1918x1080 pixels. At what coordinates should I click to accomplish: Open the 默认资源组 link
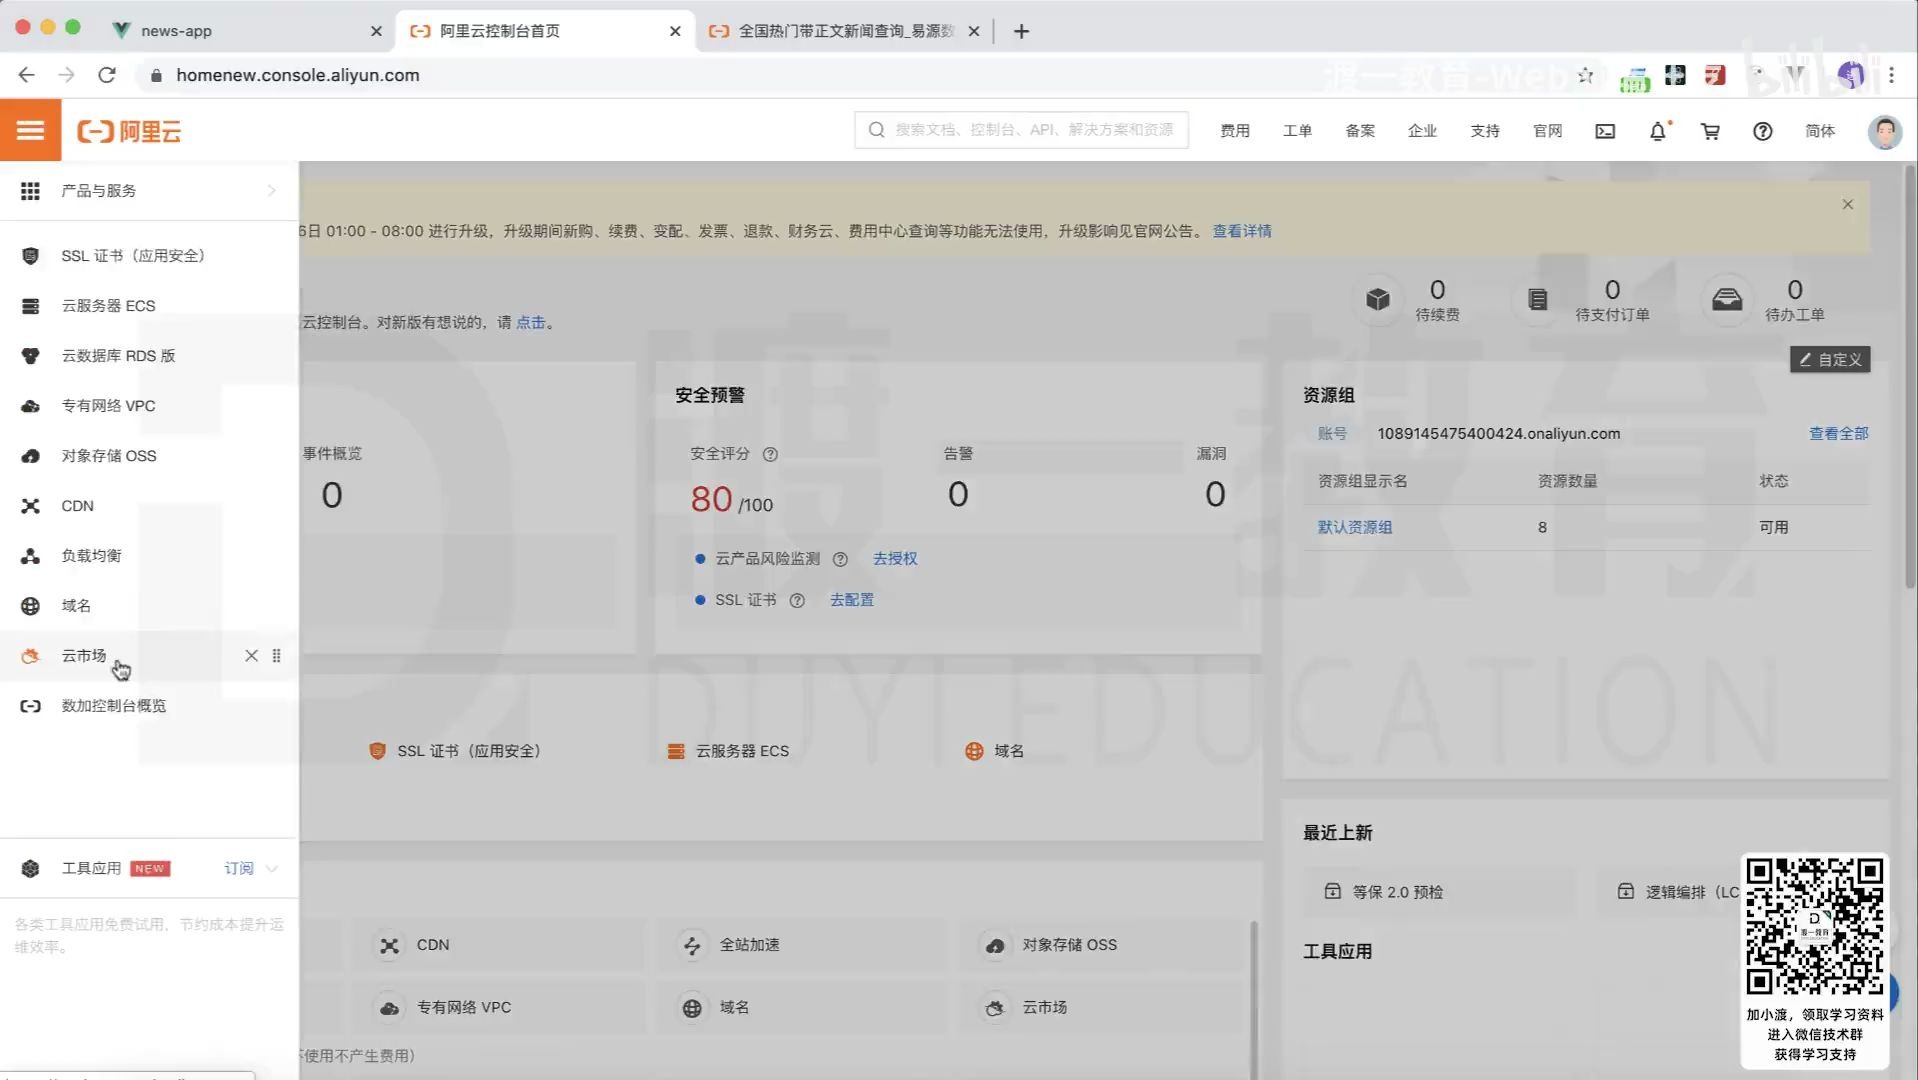(1355, 527)
